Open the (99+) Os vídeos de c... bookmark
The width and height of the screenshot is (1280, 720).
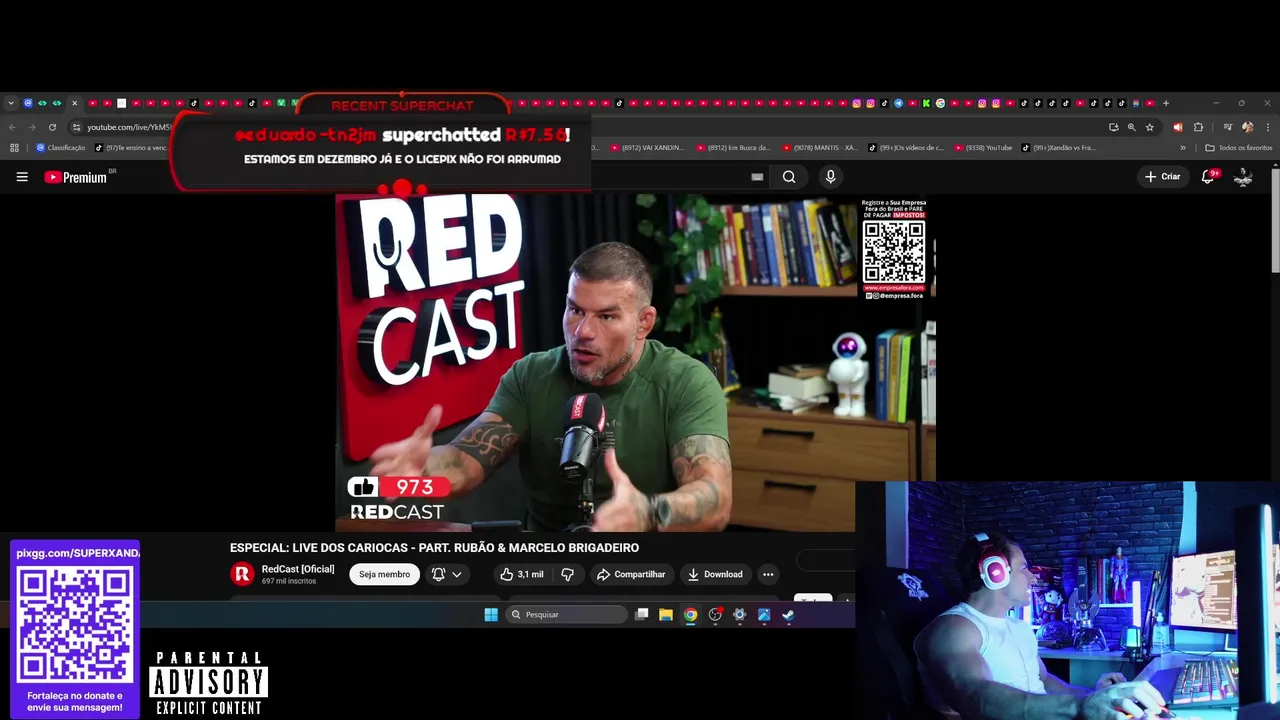(x=906, y=148)
